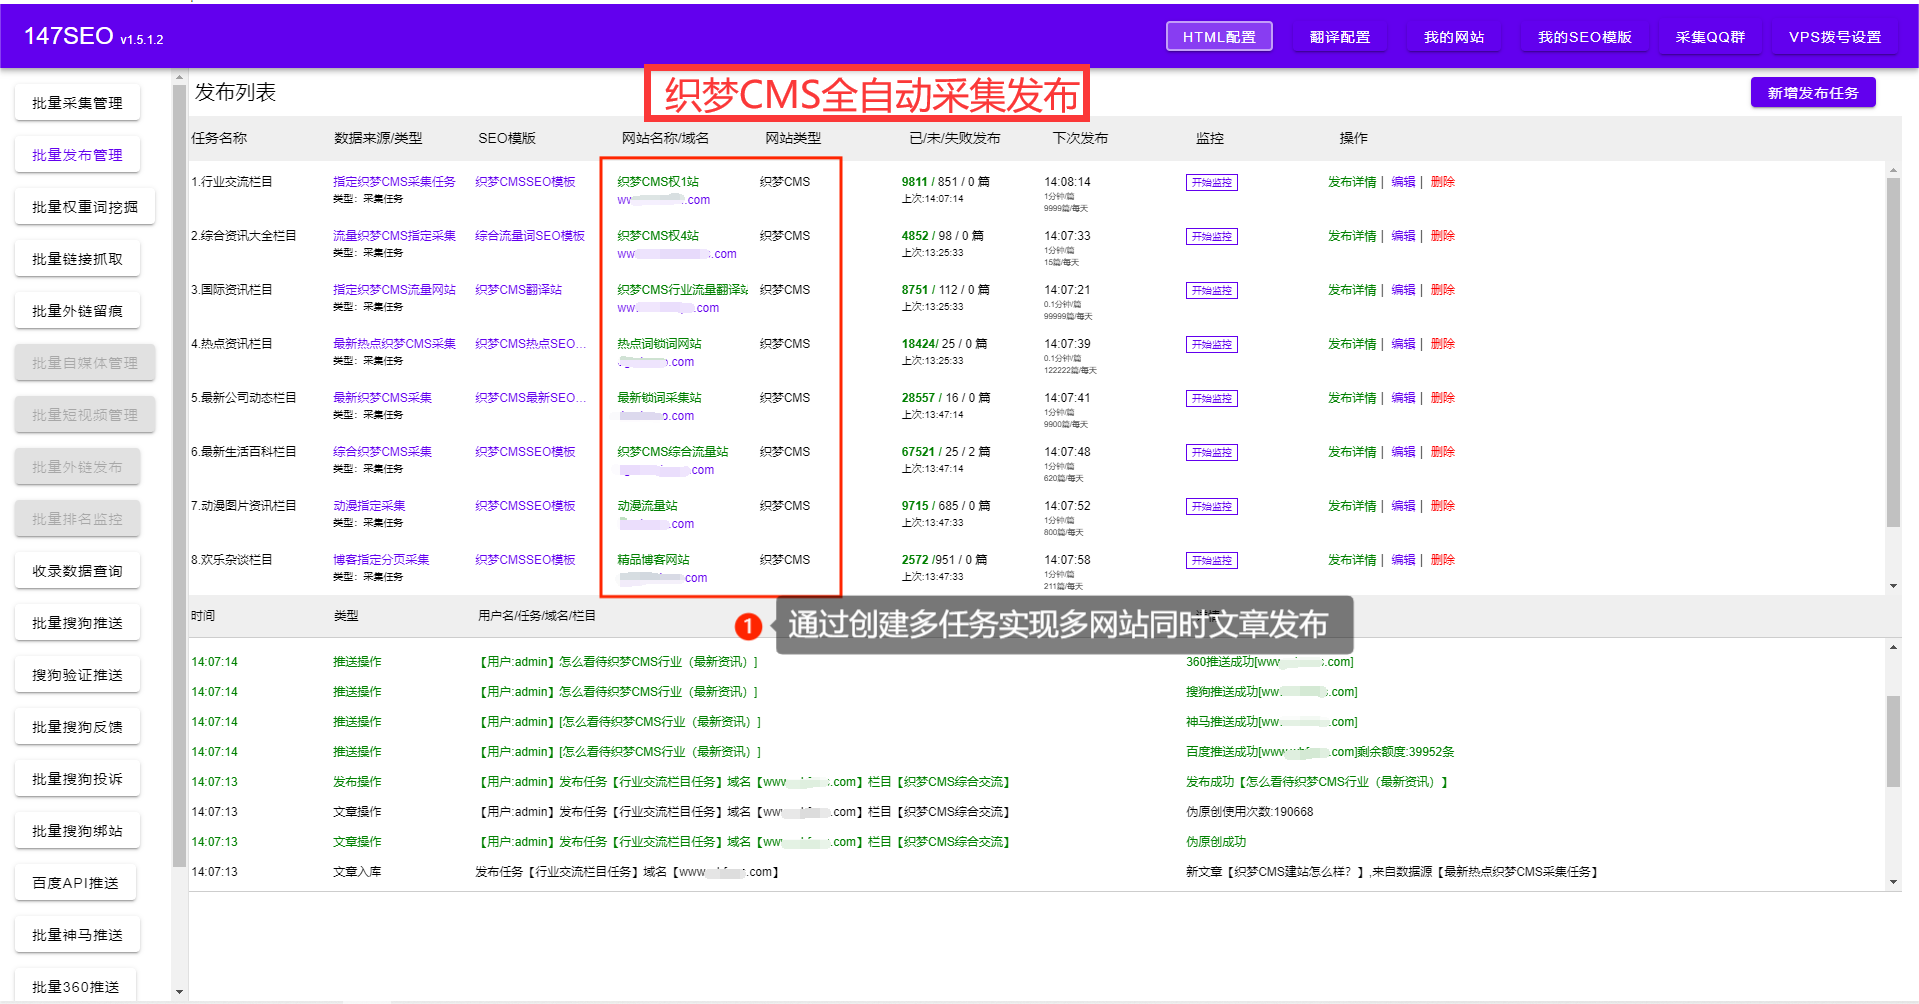Click the log panel scrollbar thumb
The height and width of the screenshot is (1004, 1919).
[x=1893, y=741]
